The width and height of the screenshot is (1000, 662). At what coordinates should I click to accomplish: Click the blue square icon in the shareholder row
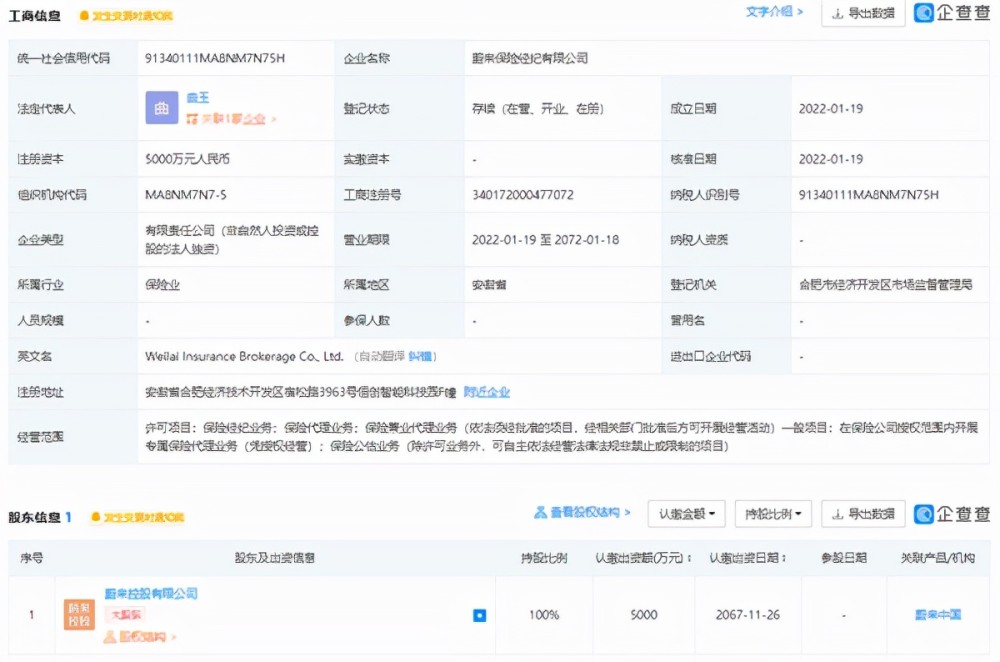[x=480, y=615]
